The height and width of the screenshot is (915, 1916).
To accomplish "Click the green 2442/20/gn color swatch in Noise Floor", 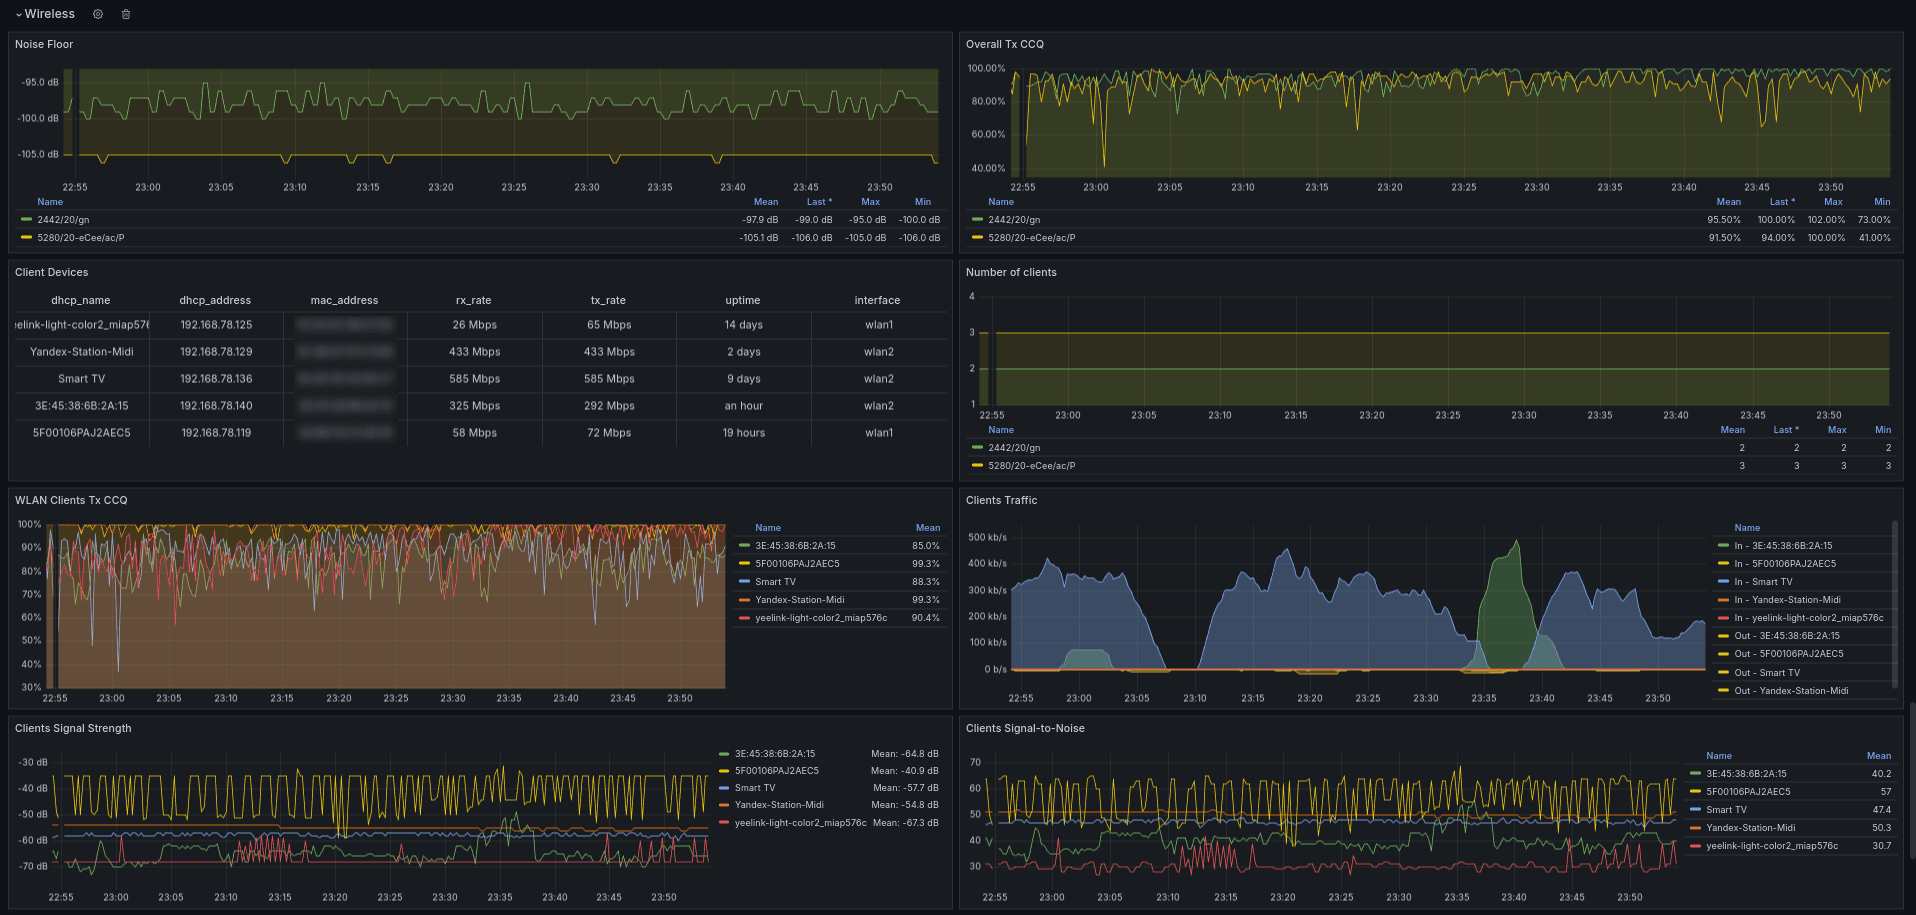I will (26, 220).
